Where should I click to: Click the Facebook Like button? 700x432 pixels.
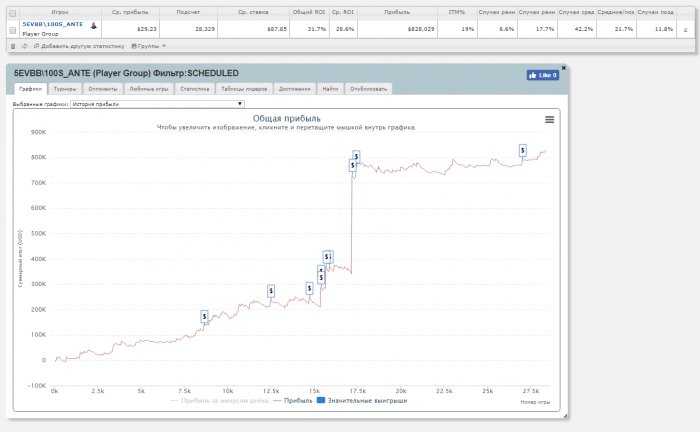click(x=542, y=75)
